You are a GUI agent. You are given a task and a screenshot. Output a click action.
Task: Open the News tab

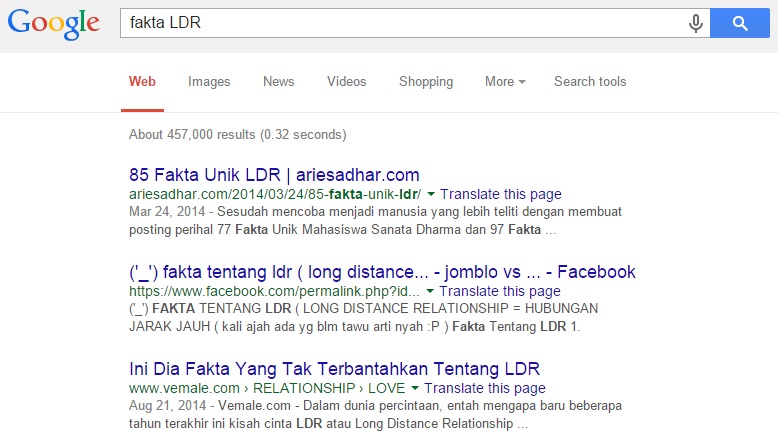click(x=278, y=82)
